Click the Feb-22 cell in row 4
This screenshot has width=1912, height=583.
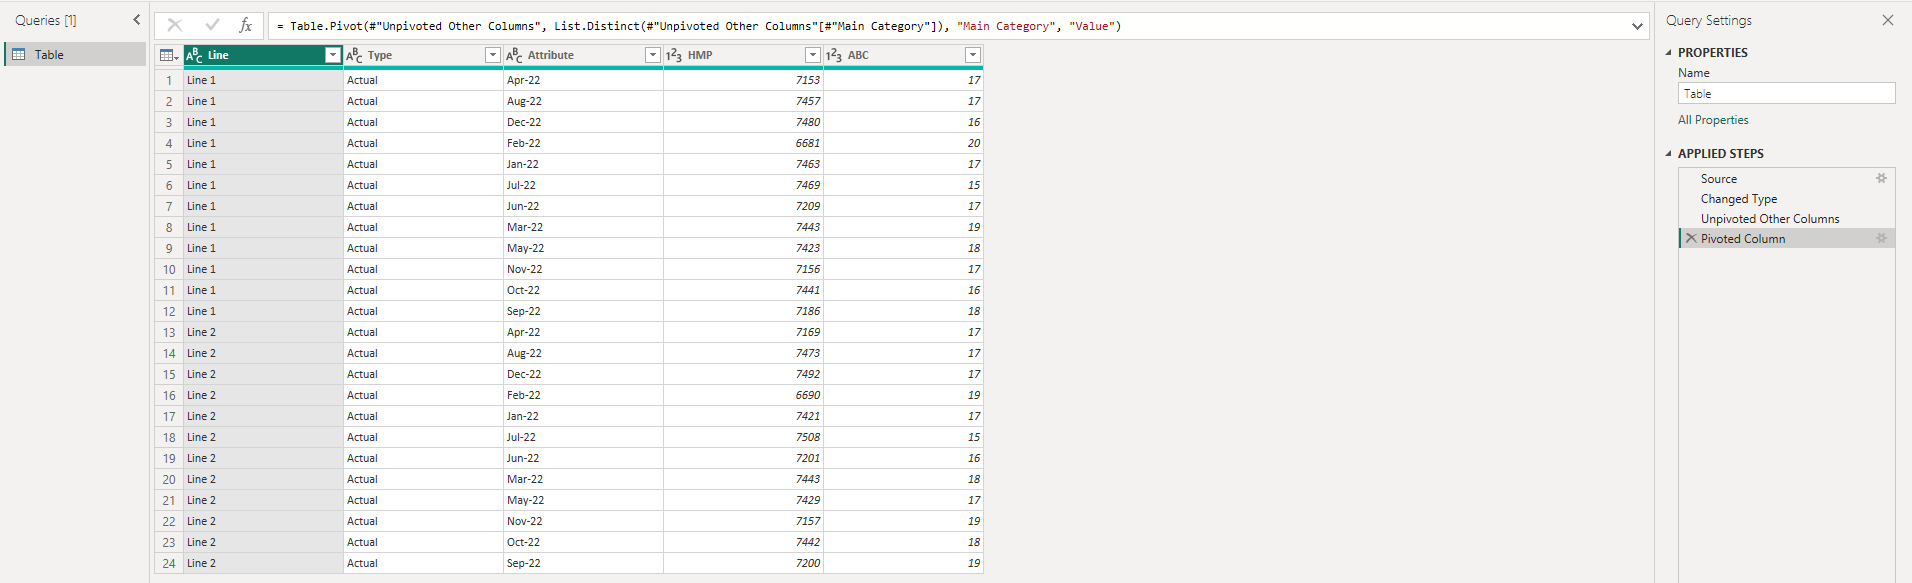[584, 143]
